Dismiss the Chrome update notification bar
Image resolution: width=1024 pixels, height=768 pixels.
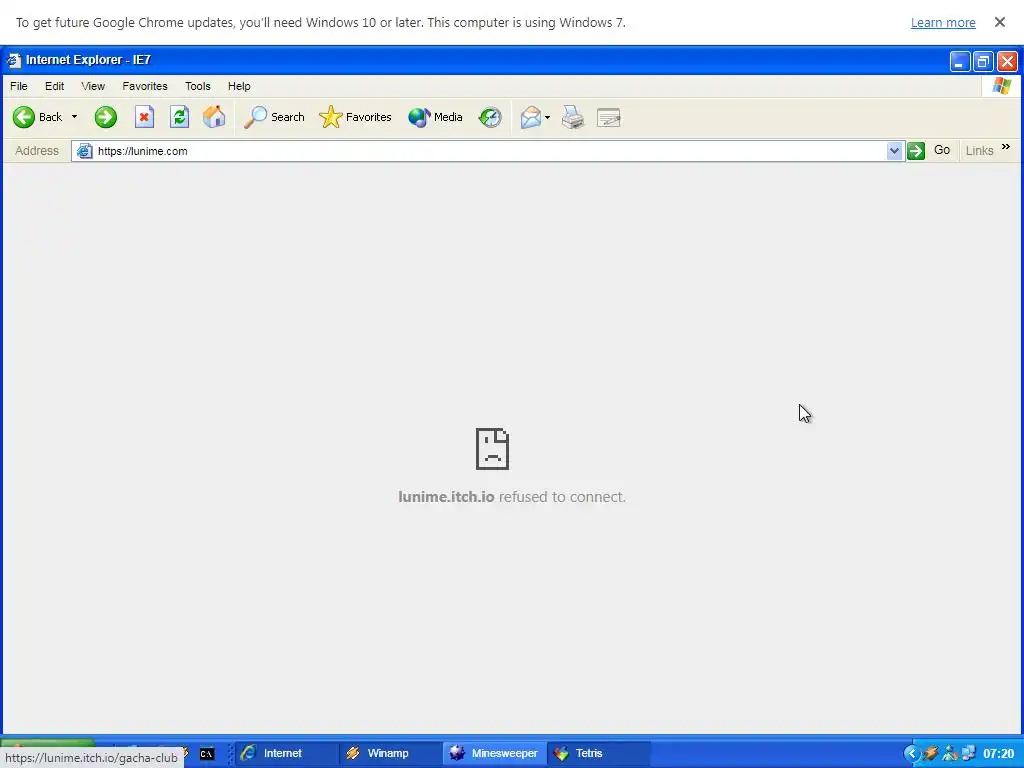[1000, 22]
